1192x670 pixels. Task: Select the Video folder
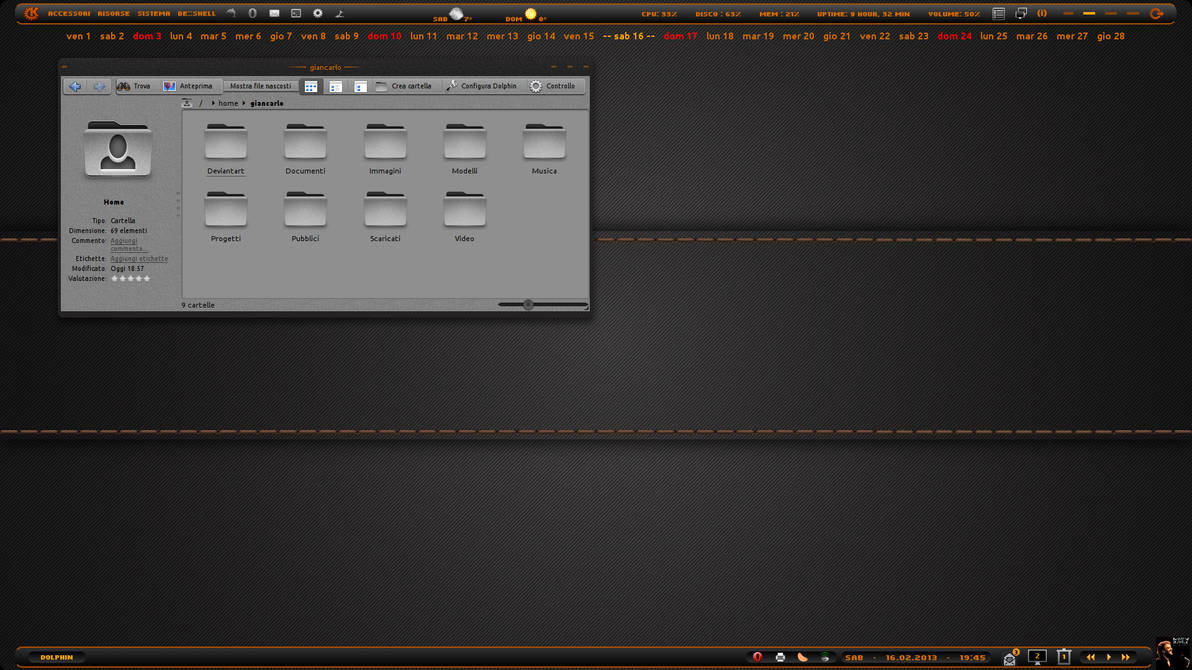(464, 218)
